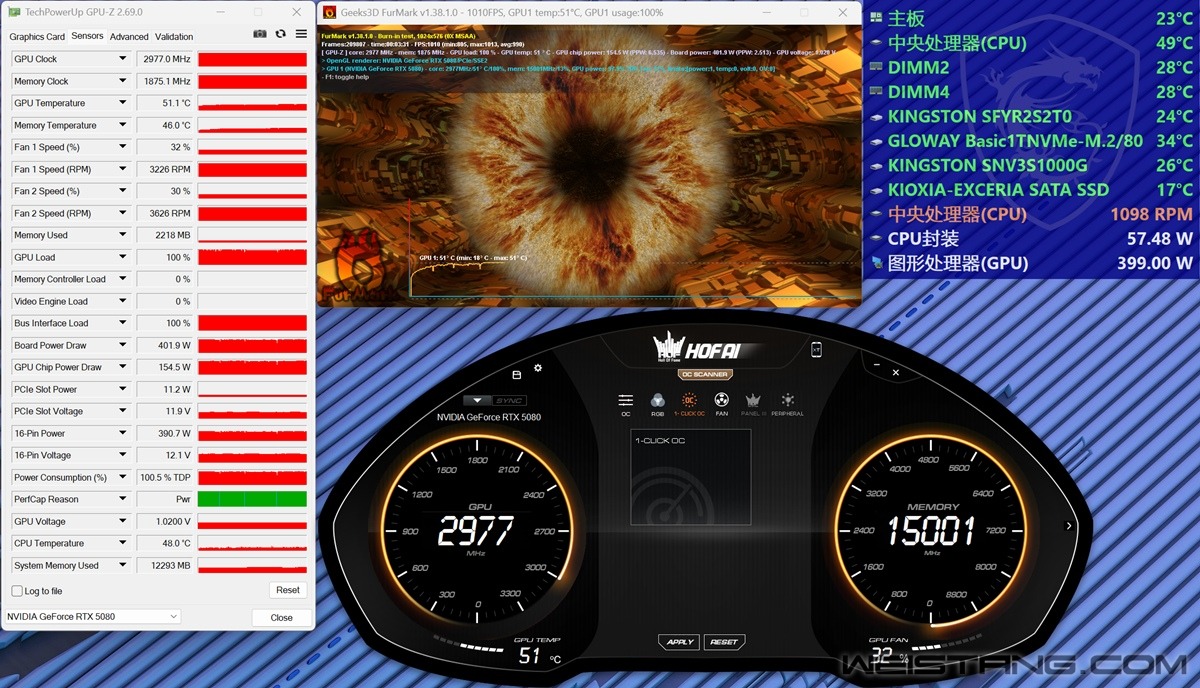Click the DIMM2 temperature row

tap(1031, 67)
